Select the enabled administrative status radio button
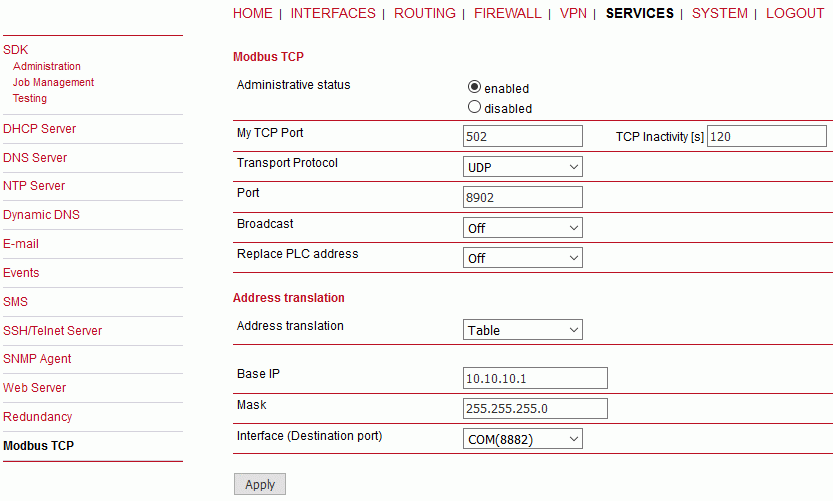This screenshot has height=501, width=833. click(474, 87)
